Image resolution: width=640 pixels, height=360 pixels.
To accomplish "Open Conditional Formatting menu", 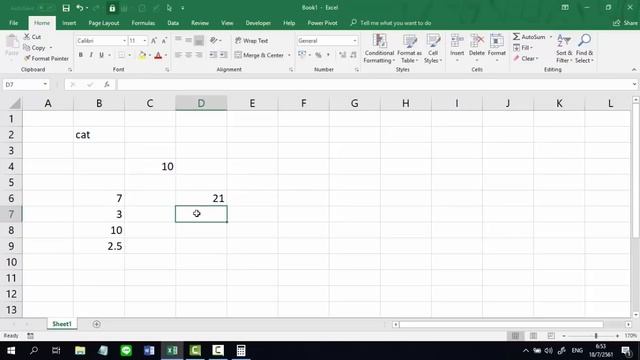I will pyautogui.click(x=379, y=49).
